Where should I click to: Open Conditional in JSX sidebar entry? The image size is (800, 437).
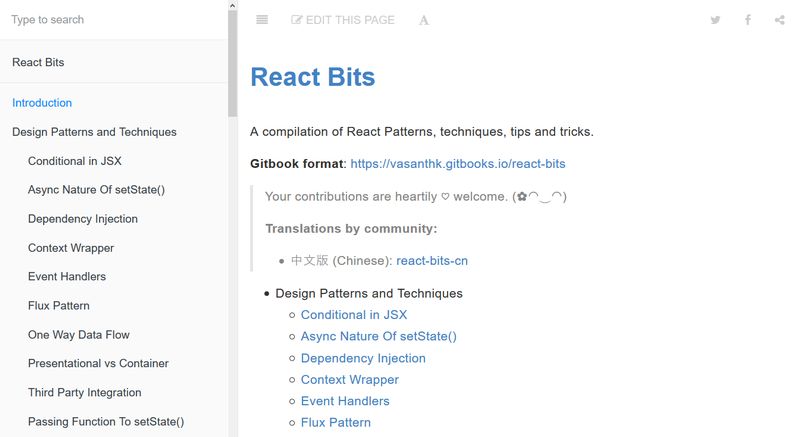[x=75, y=161]
